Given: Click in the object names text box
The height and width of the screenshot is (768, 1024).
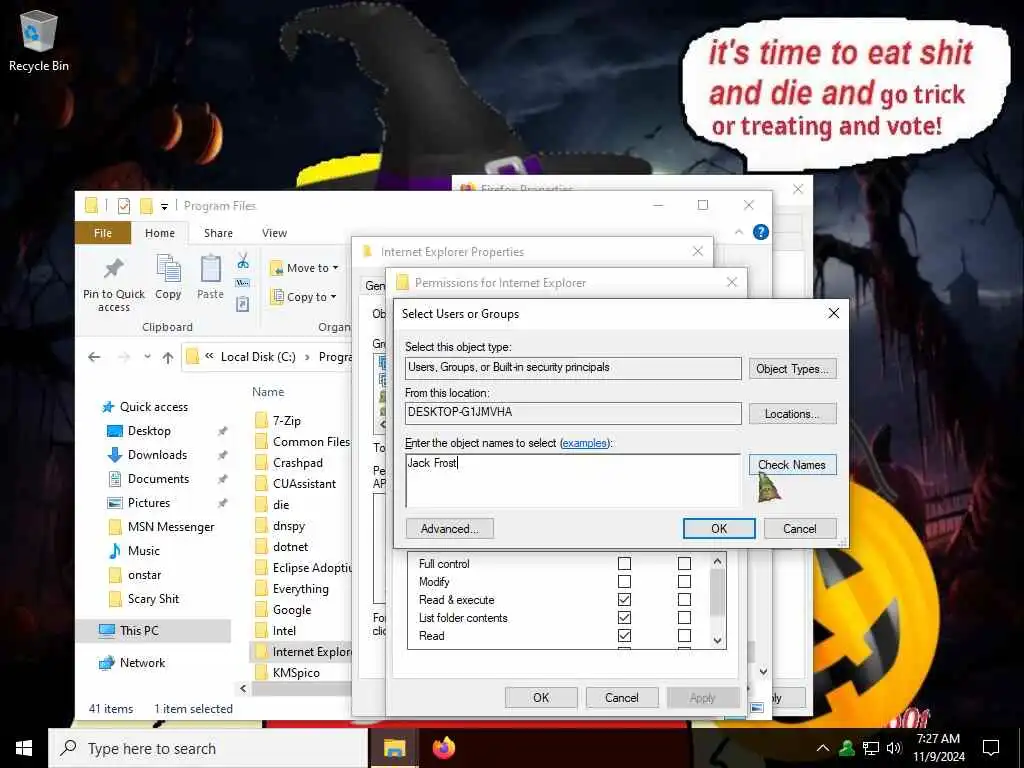Looking at the screenshot, I should pos(573,480).
